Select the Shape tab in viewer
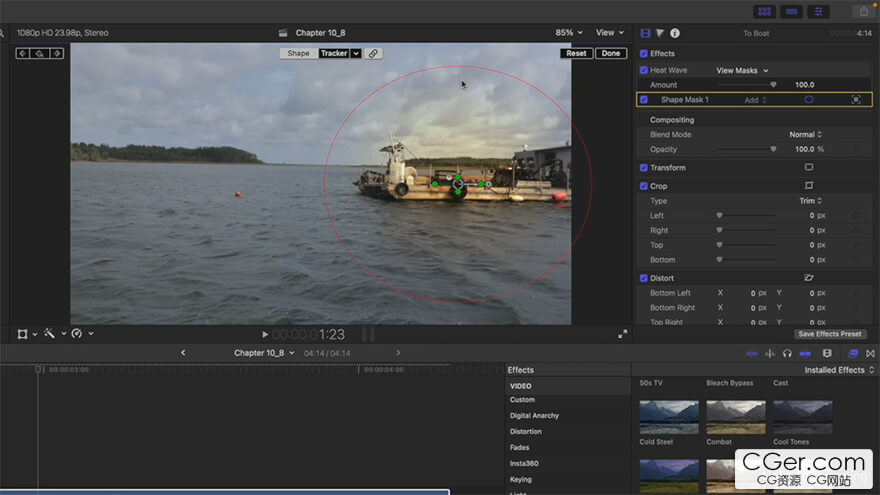880x495 pixels. 298,53
